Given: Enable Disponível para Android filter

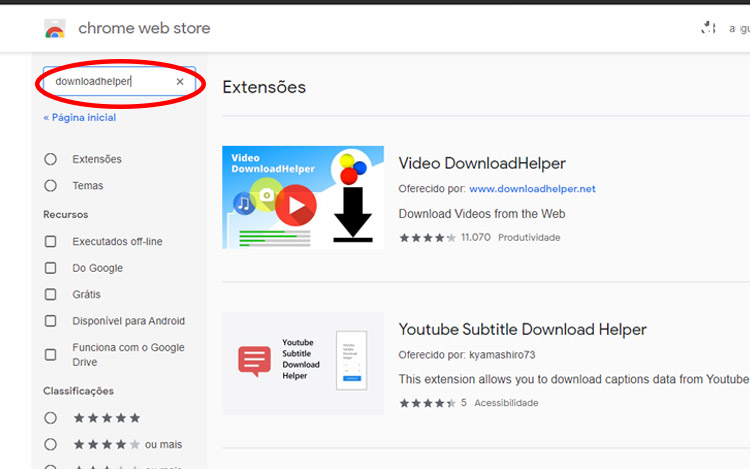Looking at the screenshot, I should click(51, 321).
